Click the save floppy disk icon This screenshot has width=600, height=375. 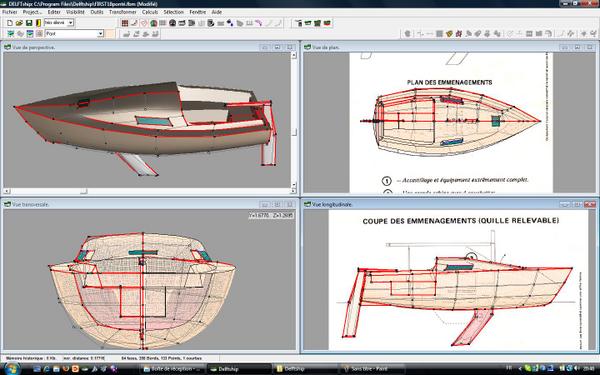point(29,23)
